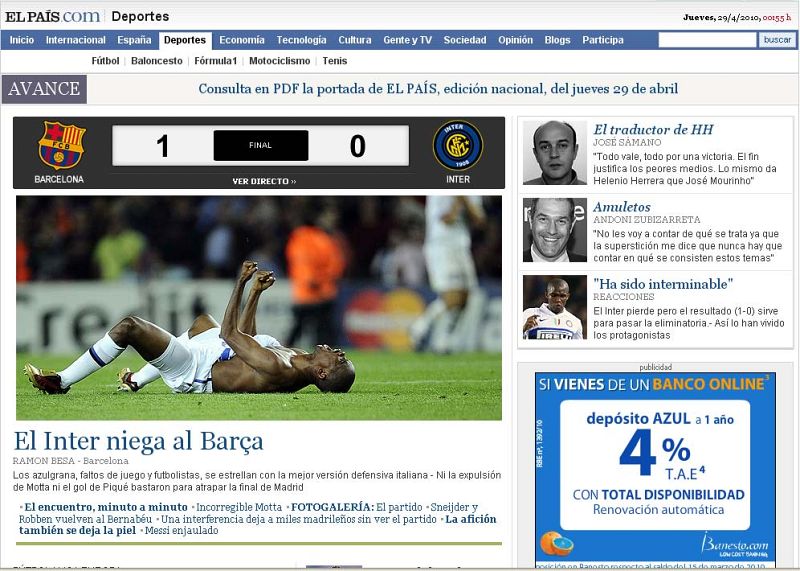Screen dimensions: 800x571
Task: Open El encuentro, minuto a minuto
Action: tap(105, 507)
